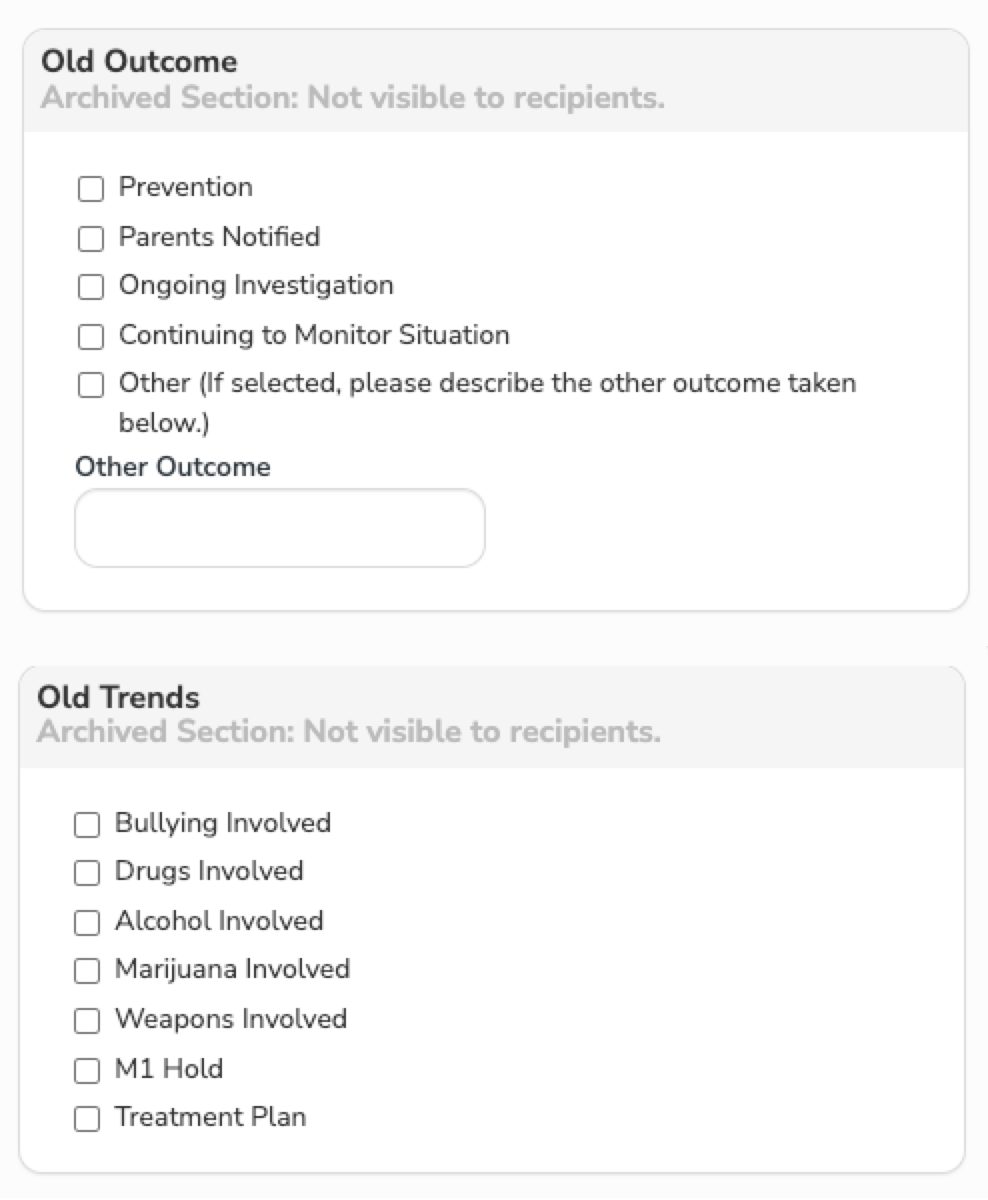Click the Old Outcome section title
Viewport: 988px width, 1200px height.
[139, 62]
